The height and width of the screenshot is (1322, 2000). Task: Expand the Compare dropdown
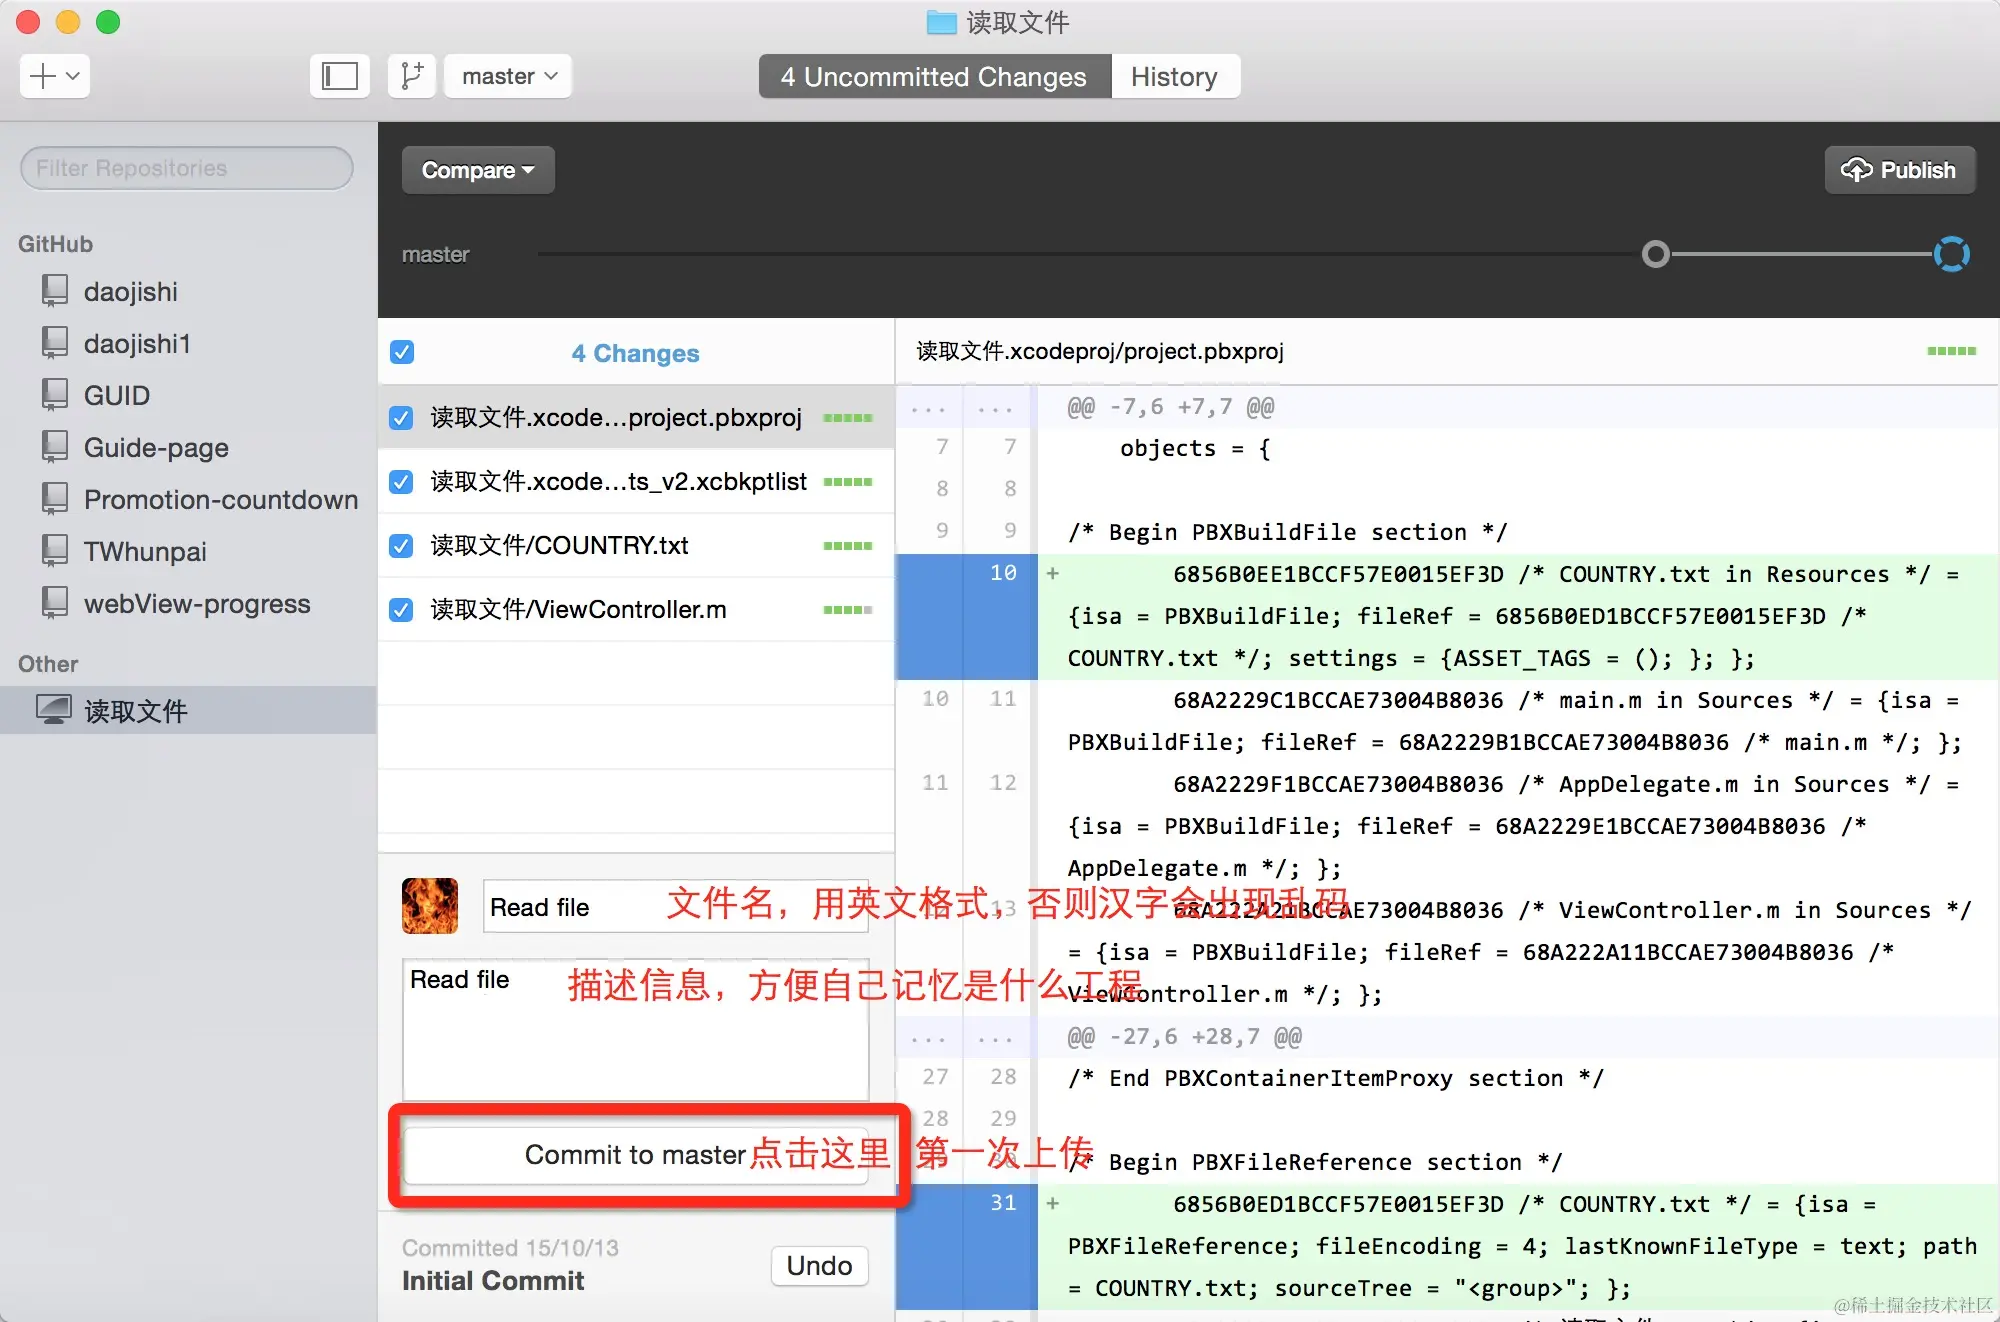(478, 170)
